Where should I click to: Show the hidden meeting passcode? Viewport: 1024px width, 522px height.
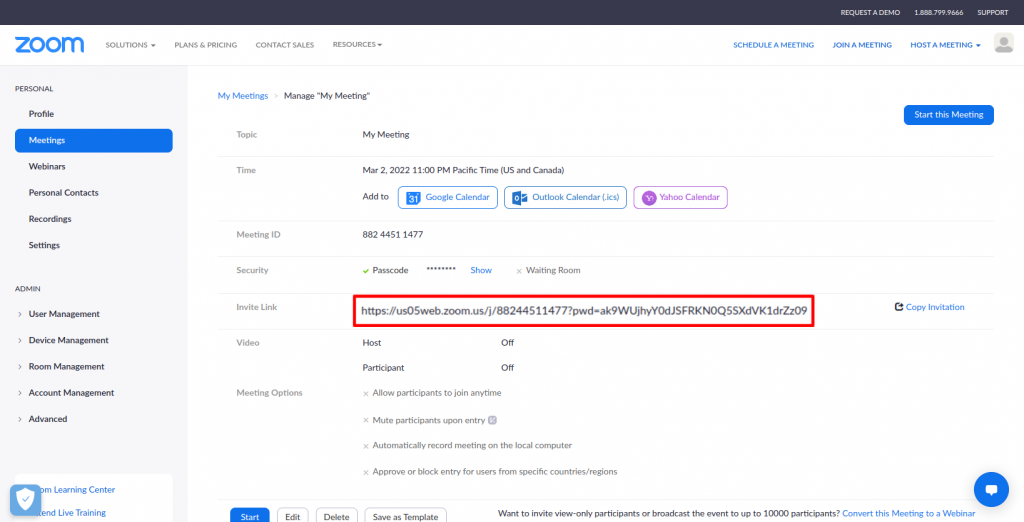click(481, 271)
